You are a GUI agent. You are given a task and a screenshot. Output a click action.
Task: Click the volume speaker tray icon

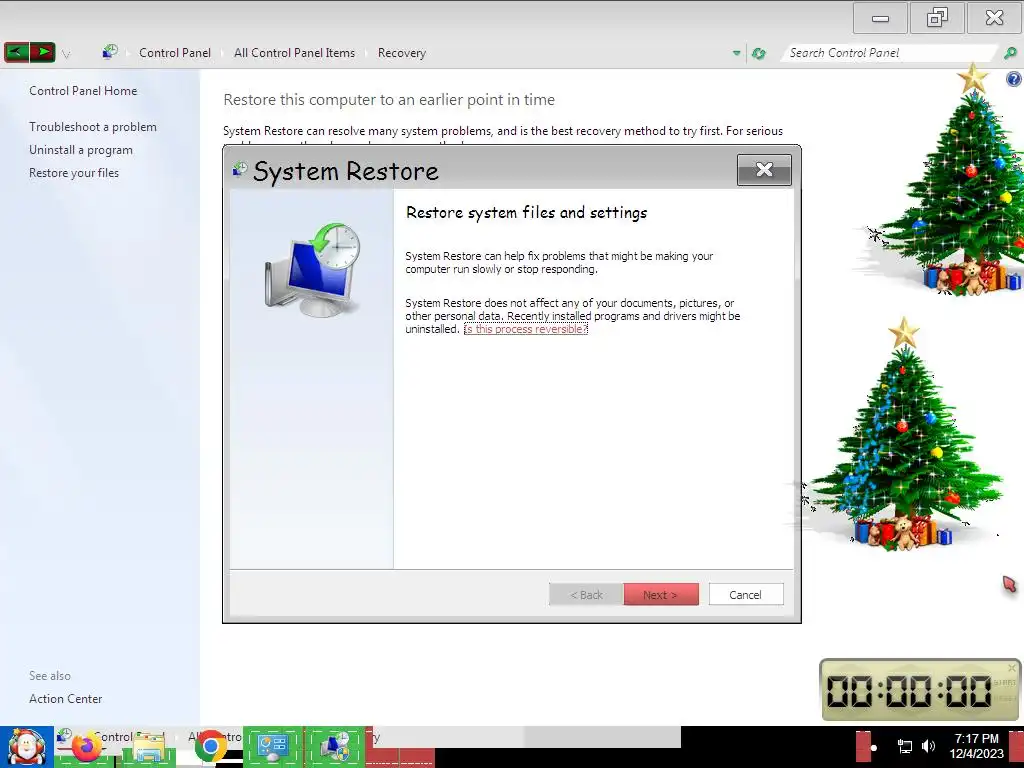tap(929, 746)
